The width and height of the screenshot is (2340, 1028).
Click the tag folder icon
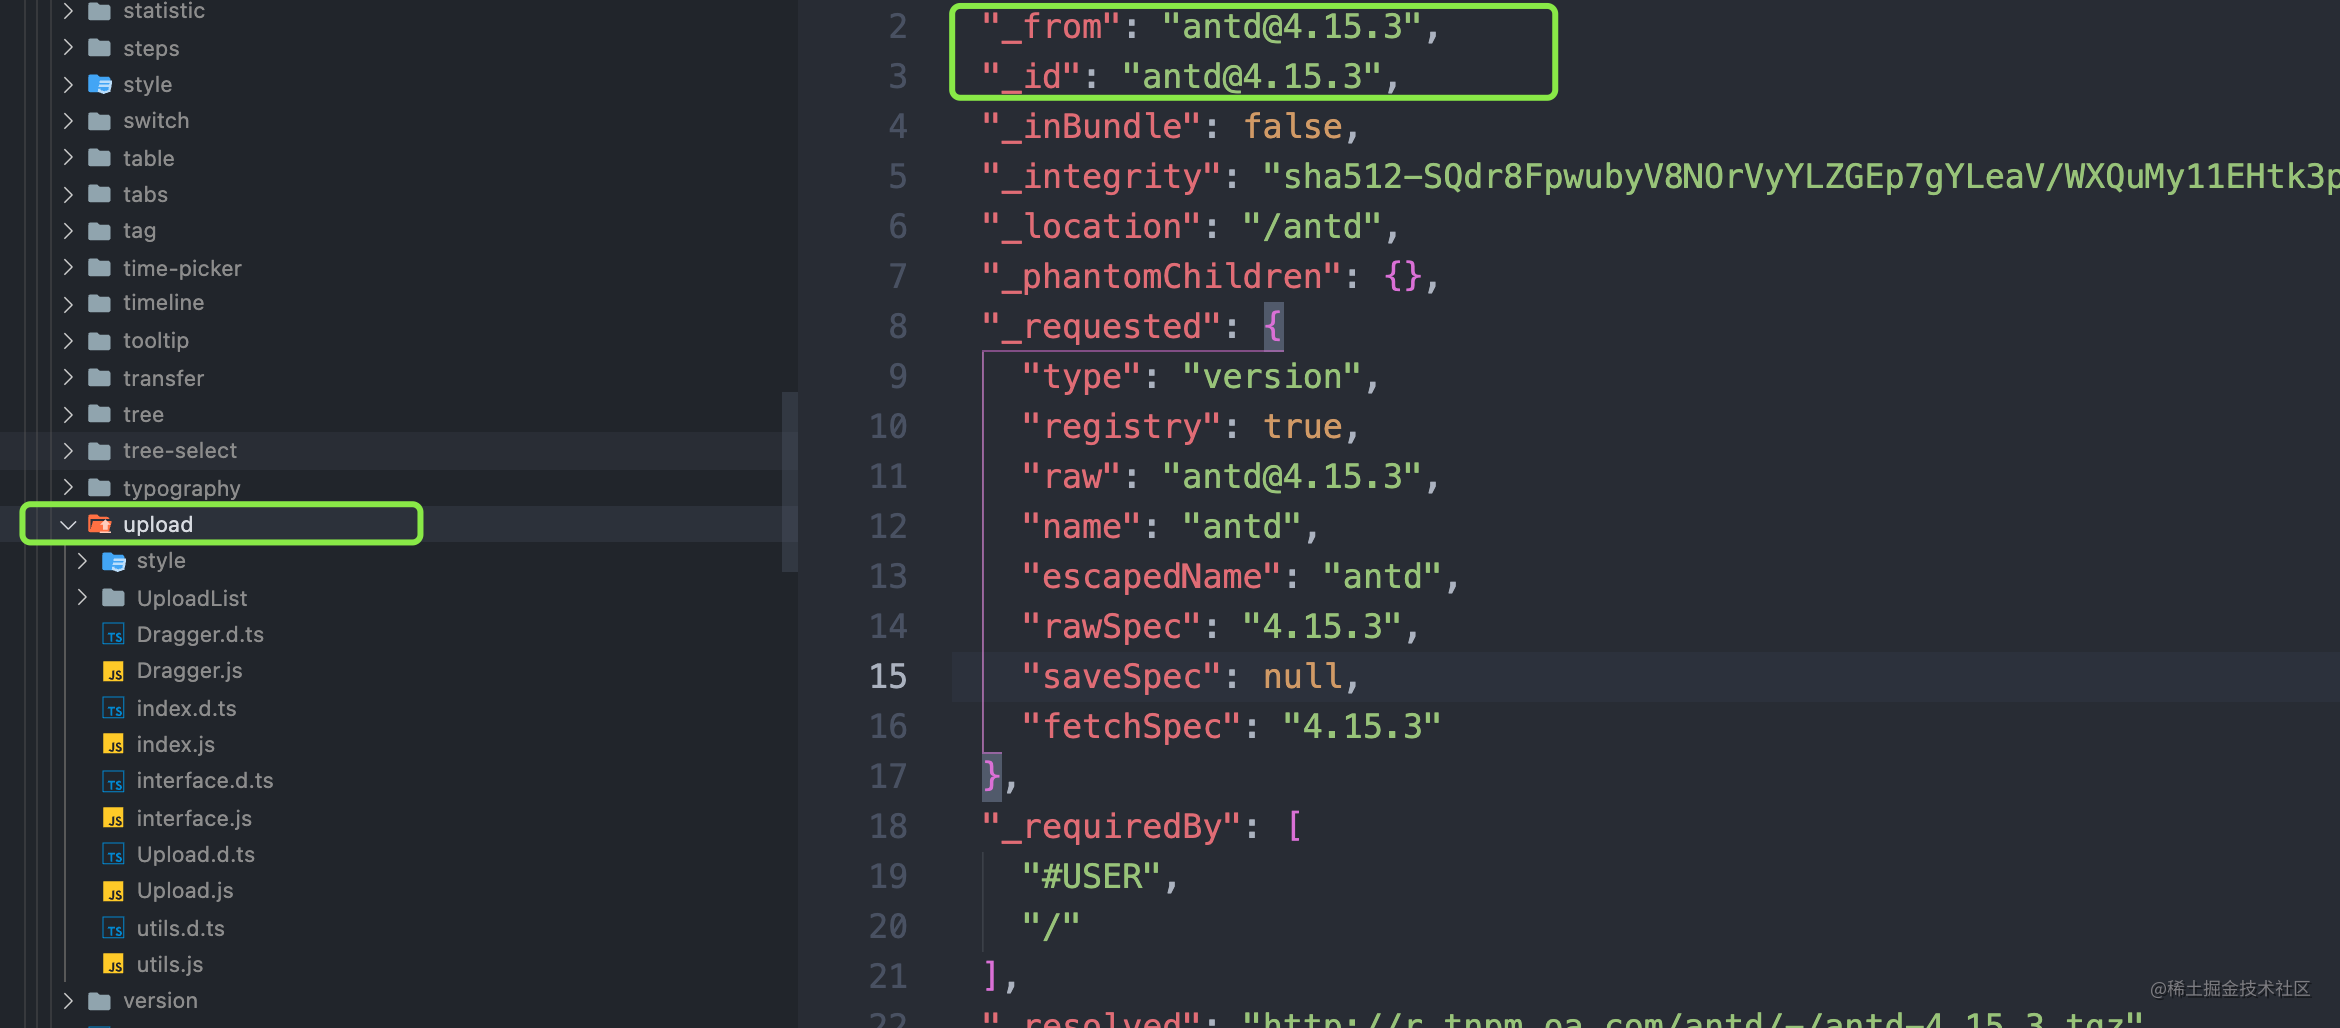point(99,231)
